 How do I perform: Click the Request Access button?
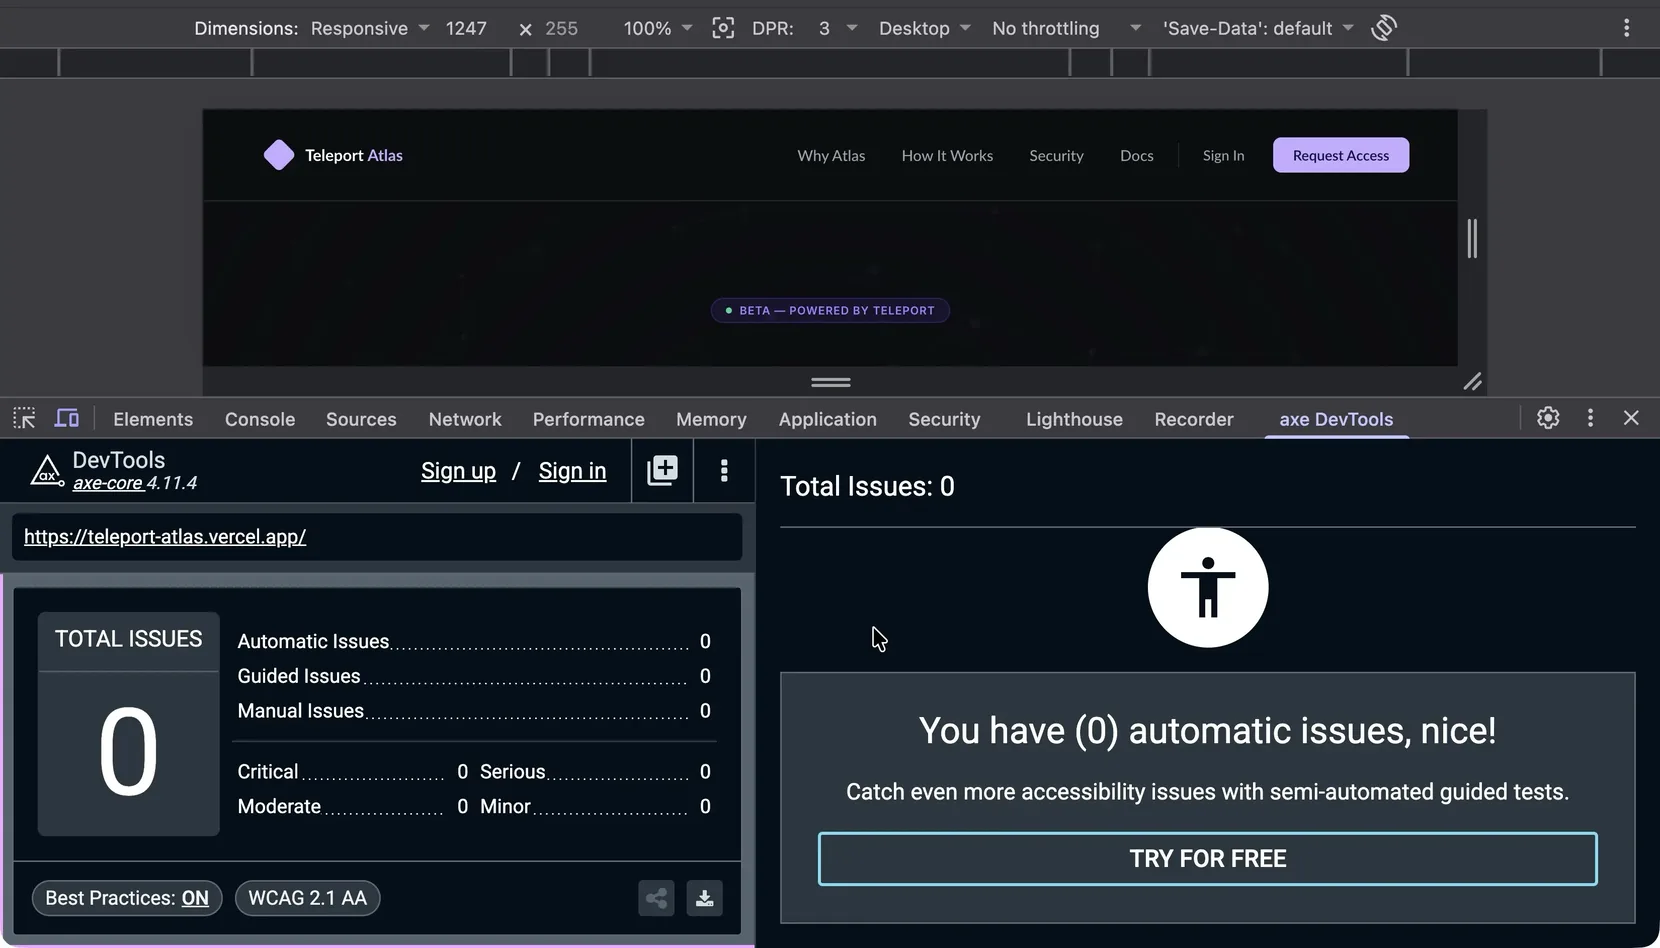point(1341,155)
